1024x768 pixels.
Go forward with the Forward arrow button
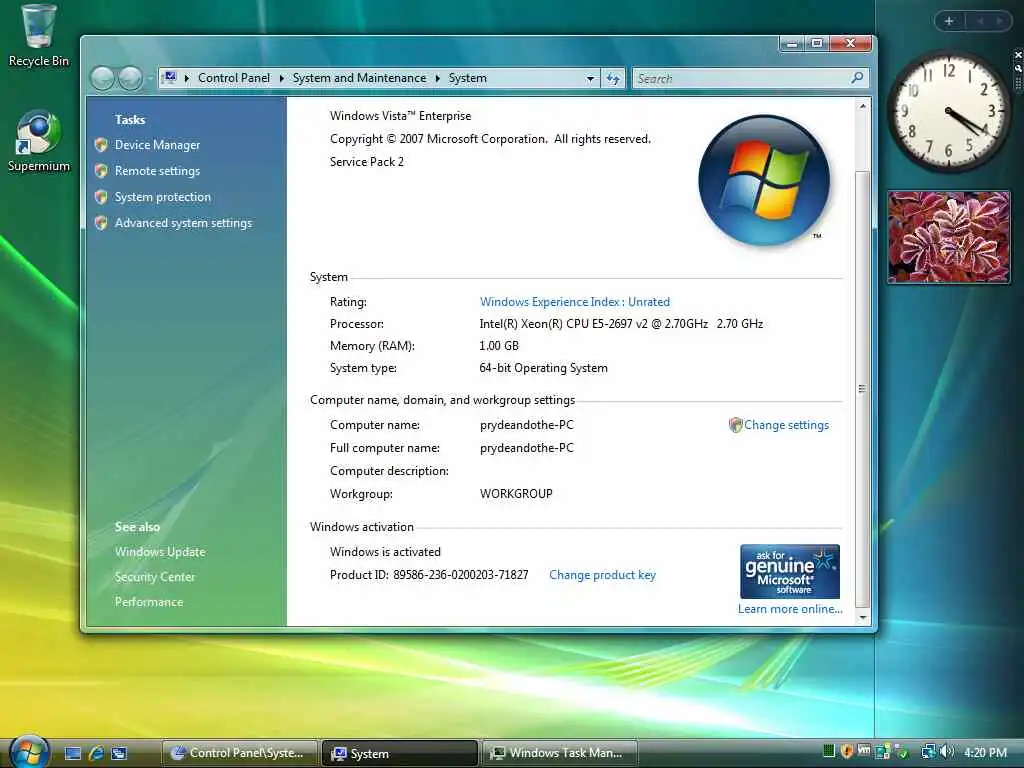(x=131, y=78)
